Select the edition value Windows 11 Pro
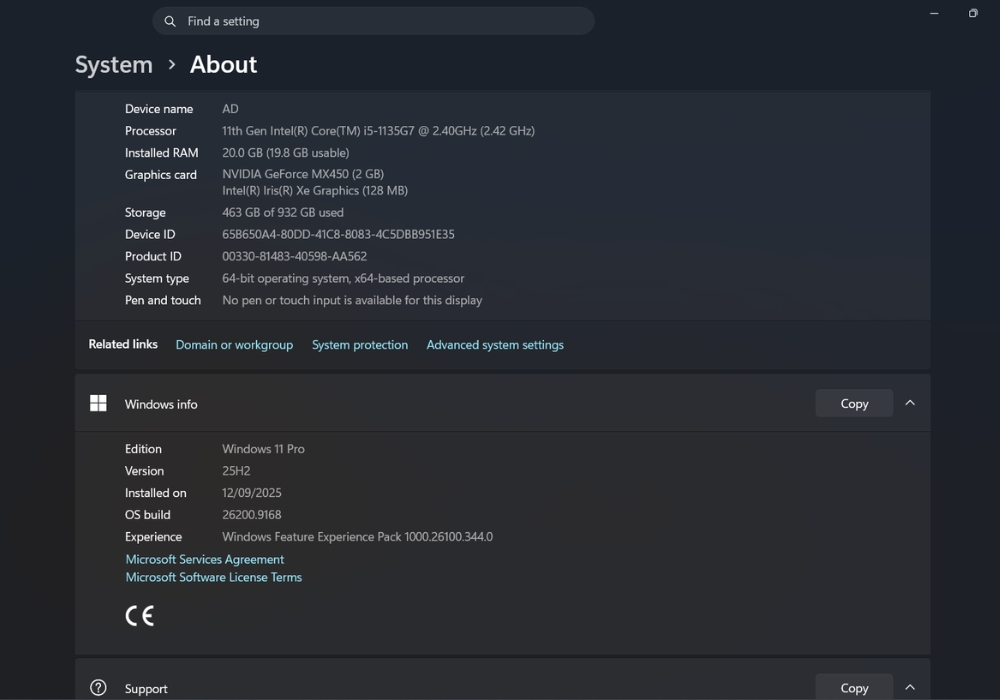This screenshot has height=700, width=1000. (x=263, y=449)
